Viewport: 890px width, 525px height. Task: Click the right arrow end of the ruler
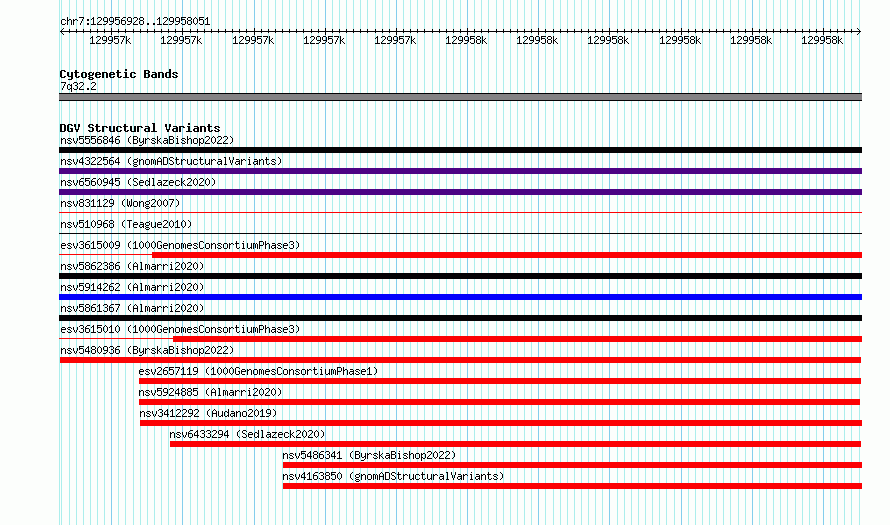[859, 32]
